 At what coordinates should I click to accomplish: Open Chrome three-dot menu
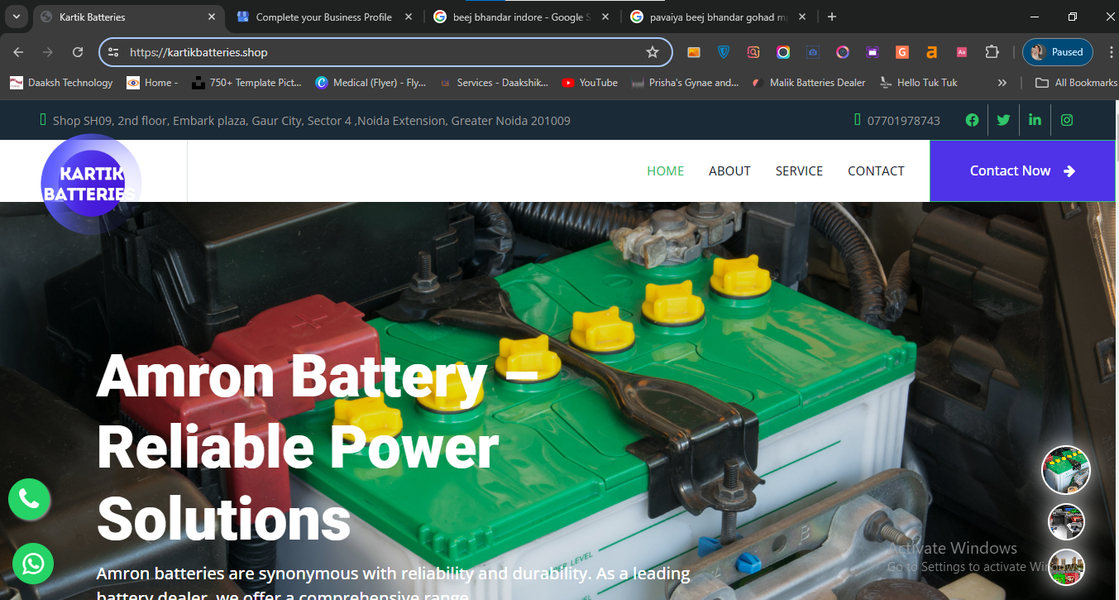[1110, 52]
